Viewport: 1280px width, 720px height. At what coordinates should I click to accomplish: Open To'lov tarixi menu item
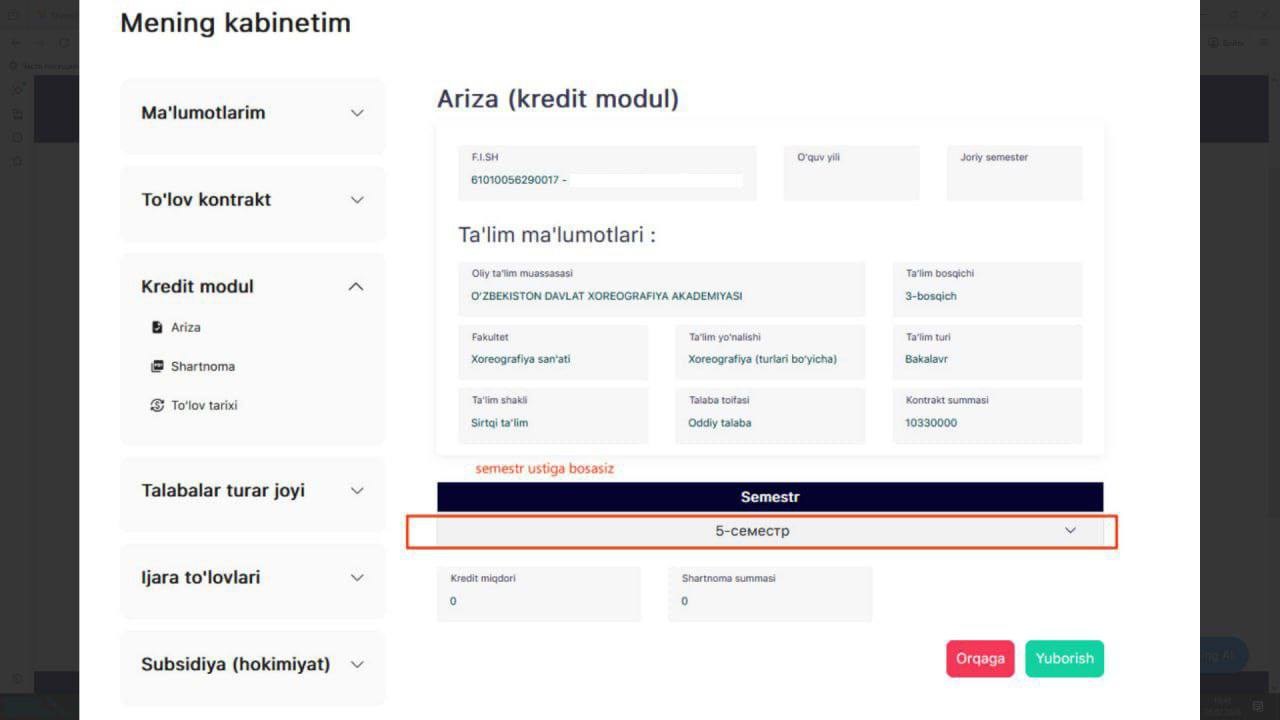[204, 405]
